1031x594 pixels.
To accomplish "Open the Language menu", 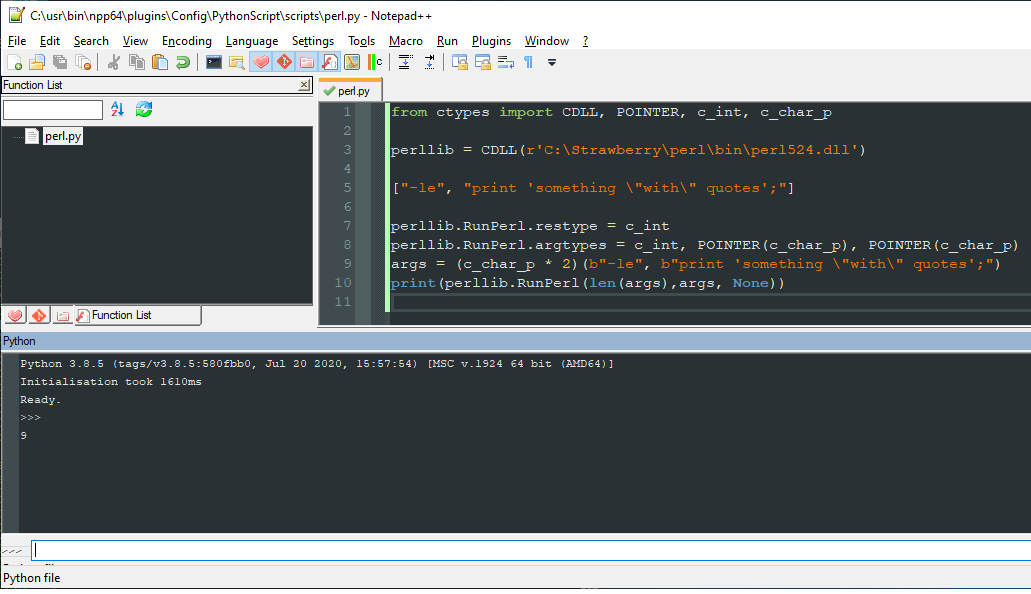I will 252,41.
